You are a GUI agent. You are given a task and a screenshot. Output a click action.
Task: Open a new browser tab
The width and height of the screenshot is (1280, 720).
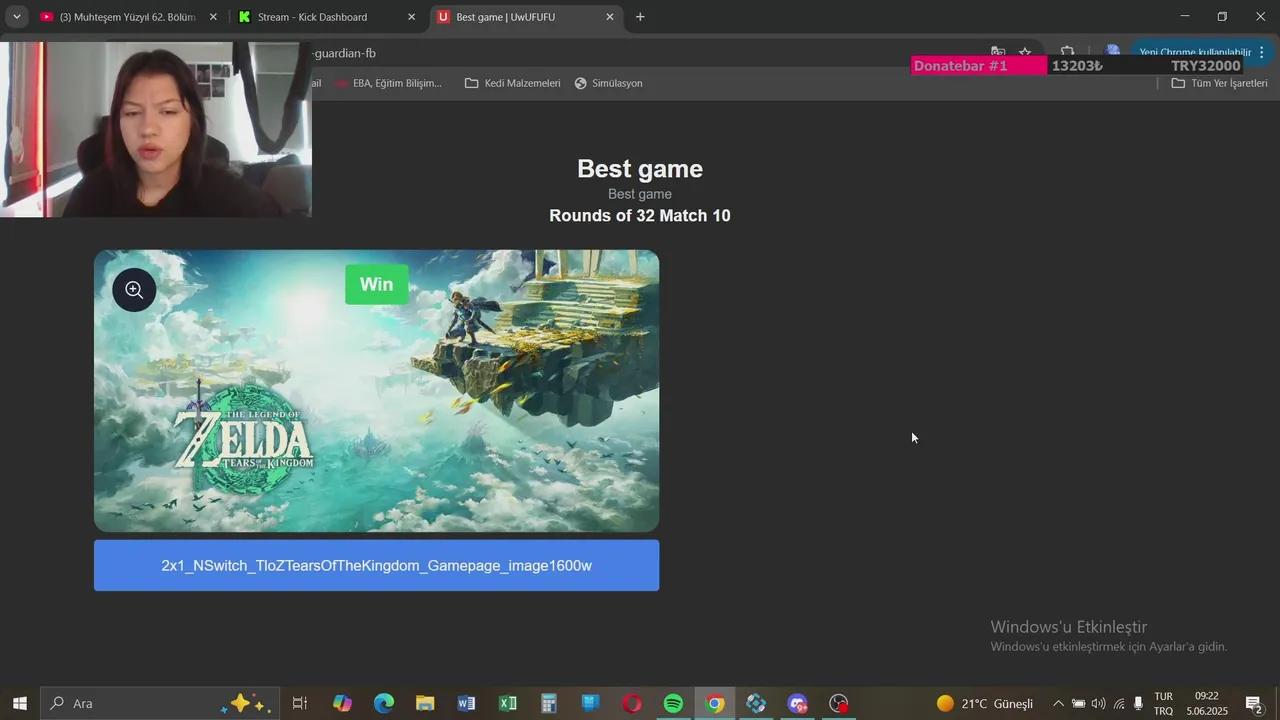[x=640, y=17]
